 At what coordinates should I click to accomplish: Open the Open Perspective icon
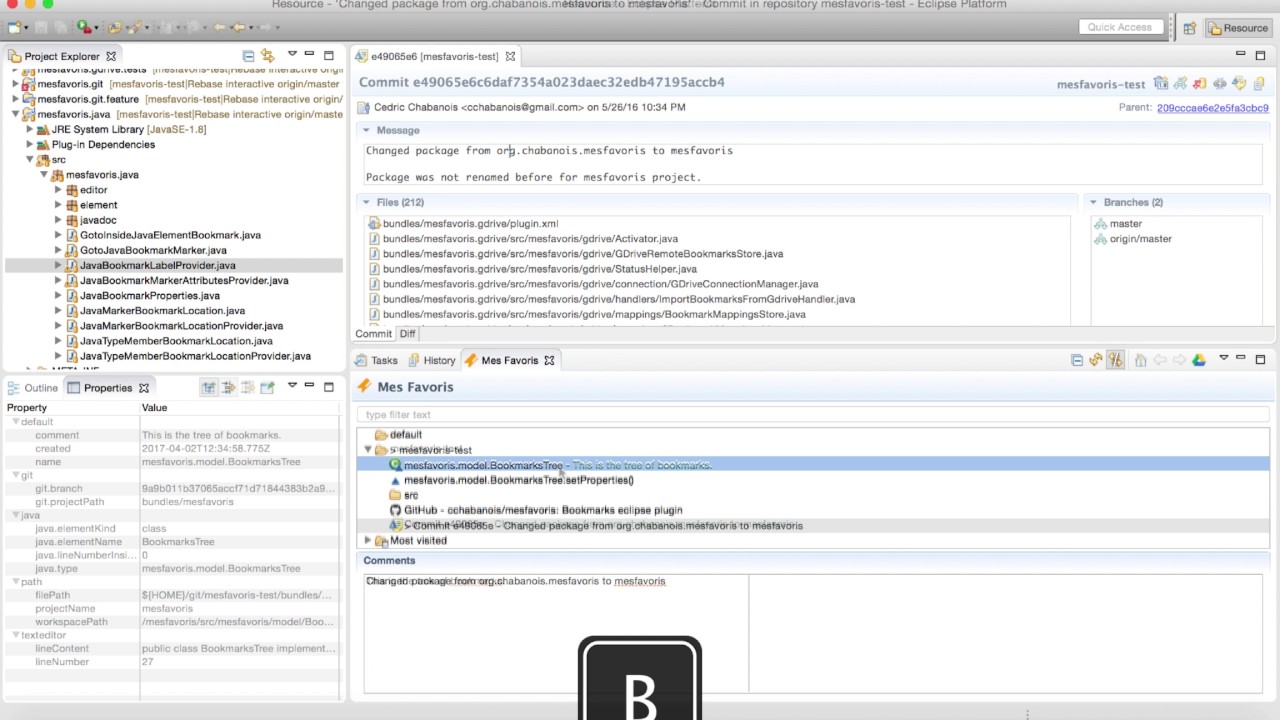[x=1189, y=28]
